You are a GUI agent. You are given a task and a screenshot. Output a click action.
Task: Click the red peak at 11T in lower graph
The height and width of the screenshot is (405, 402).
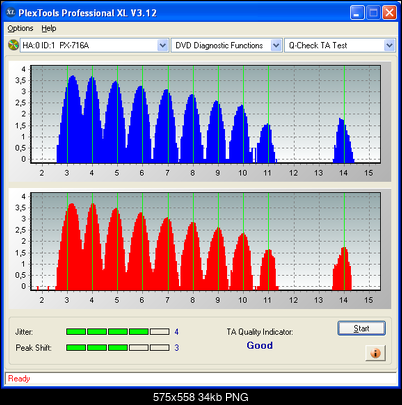pyautogui.click(x=268, y=269)
